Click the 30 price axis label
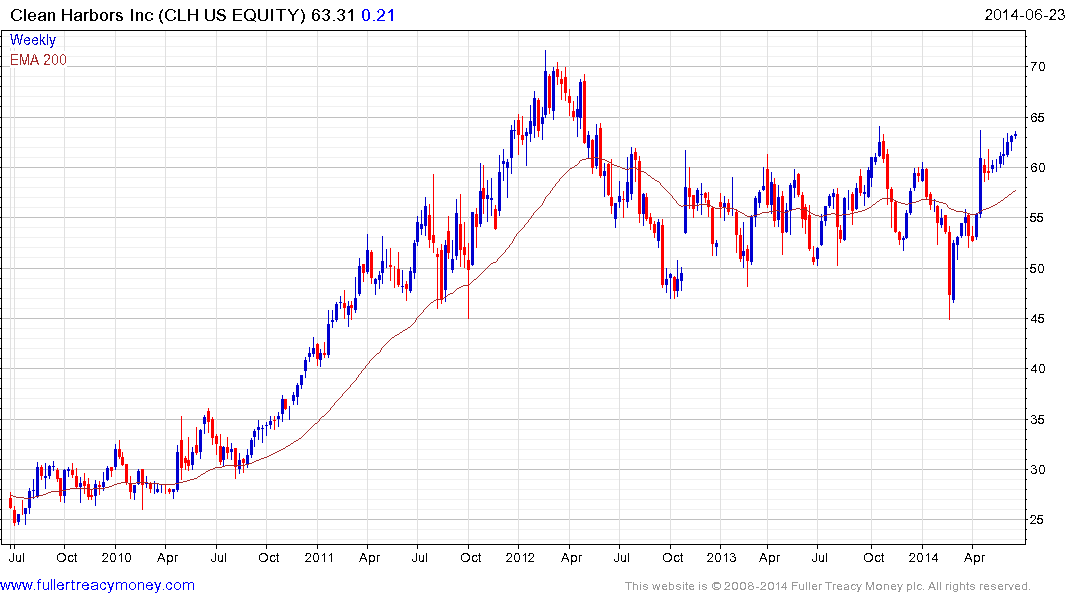 pos(1037,470)
